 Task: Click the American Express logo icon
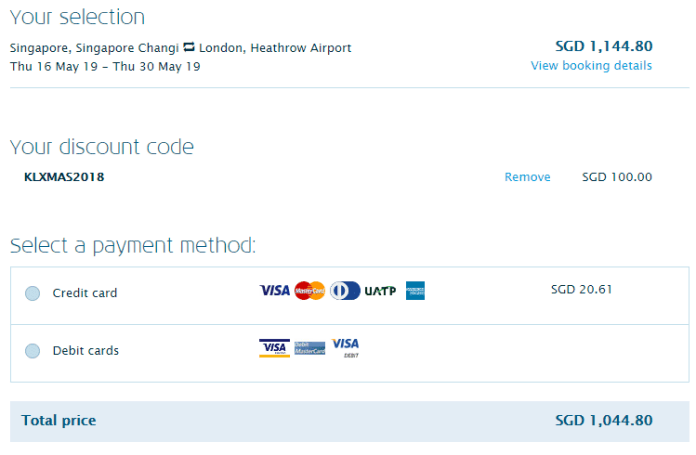(415, 291)
